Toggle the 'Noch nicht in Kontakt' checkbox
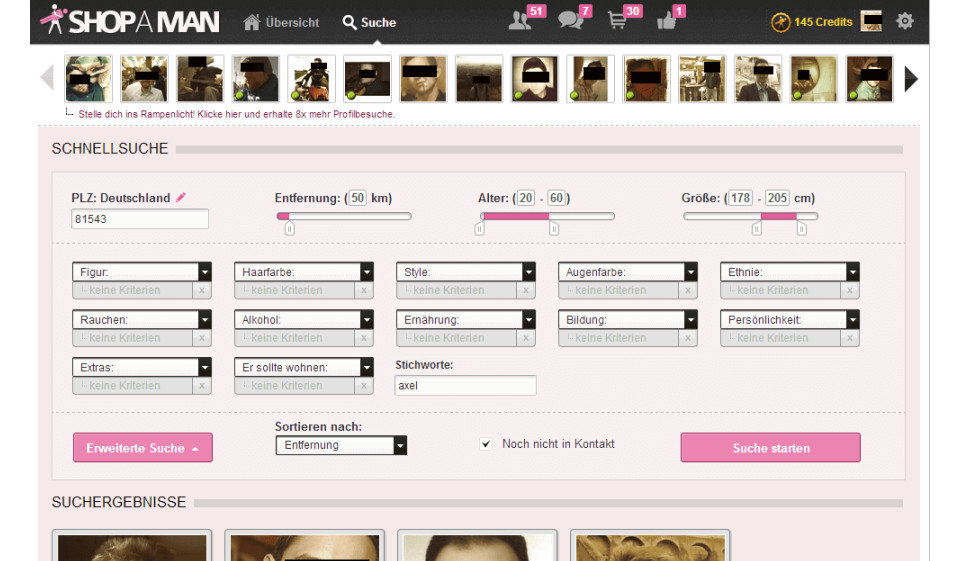 click(486, 444)
